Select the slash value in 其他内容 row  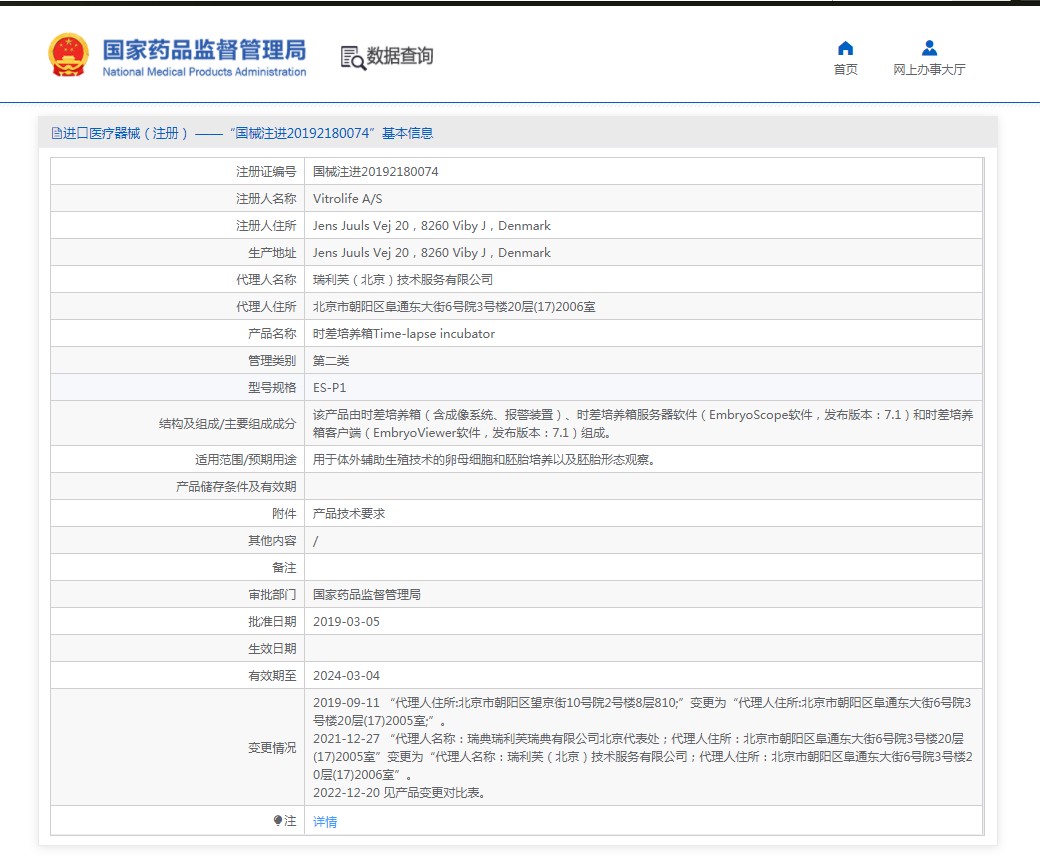pos(316,541)
